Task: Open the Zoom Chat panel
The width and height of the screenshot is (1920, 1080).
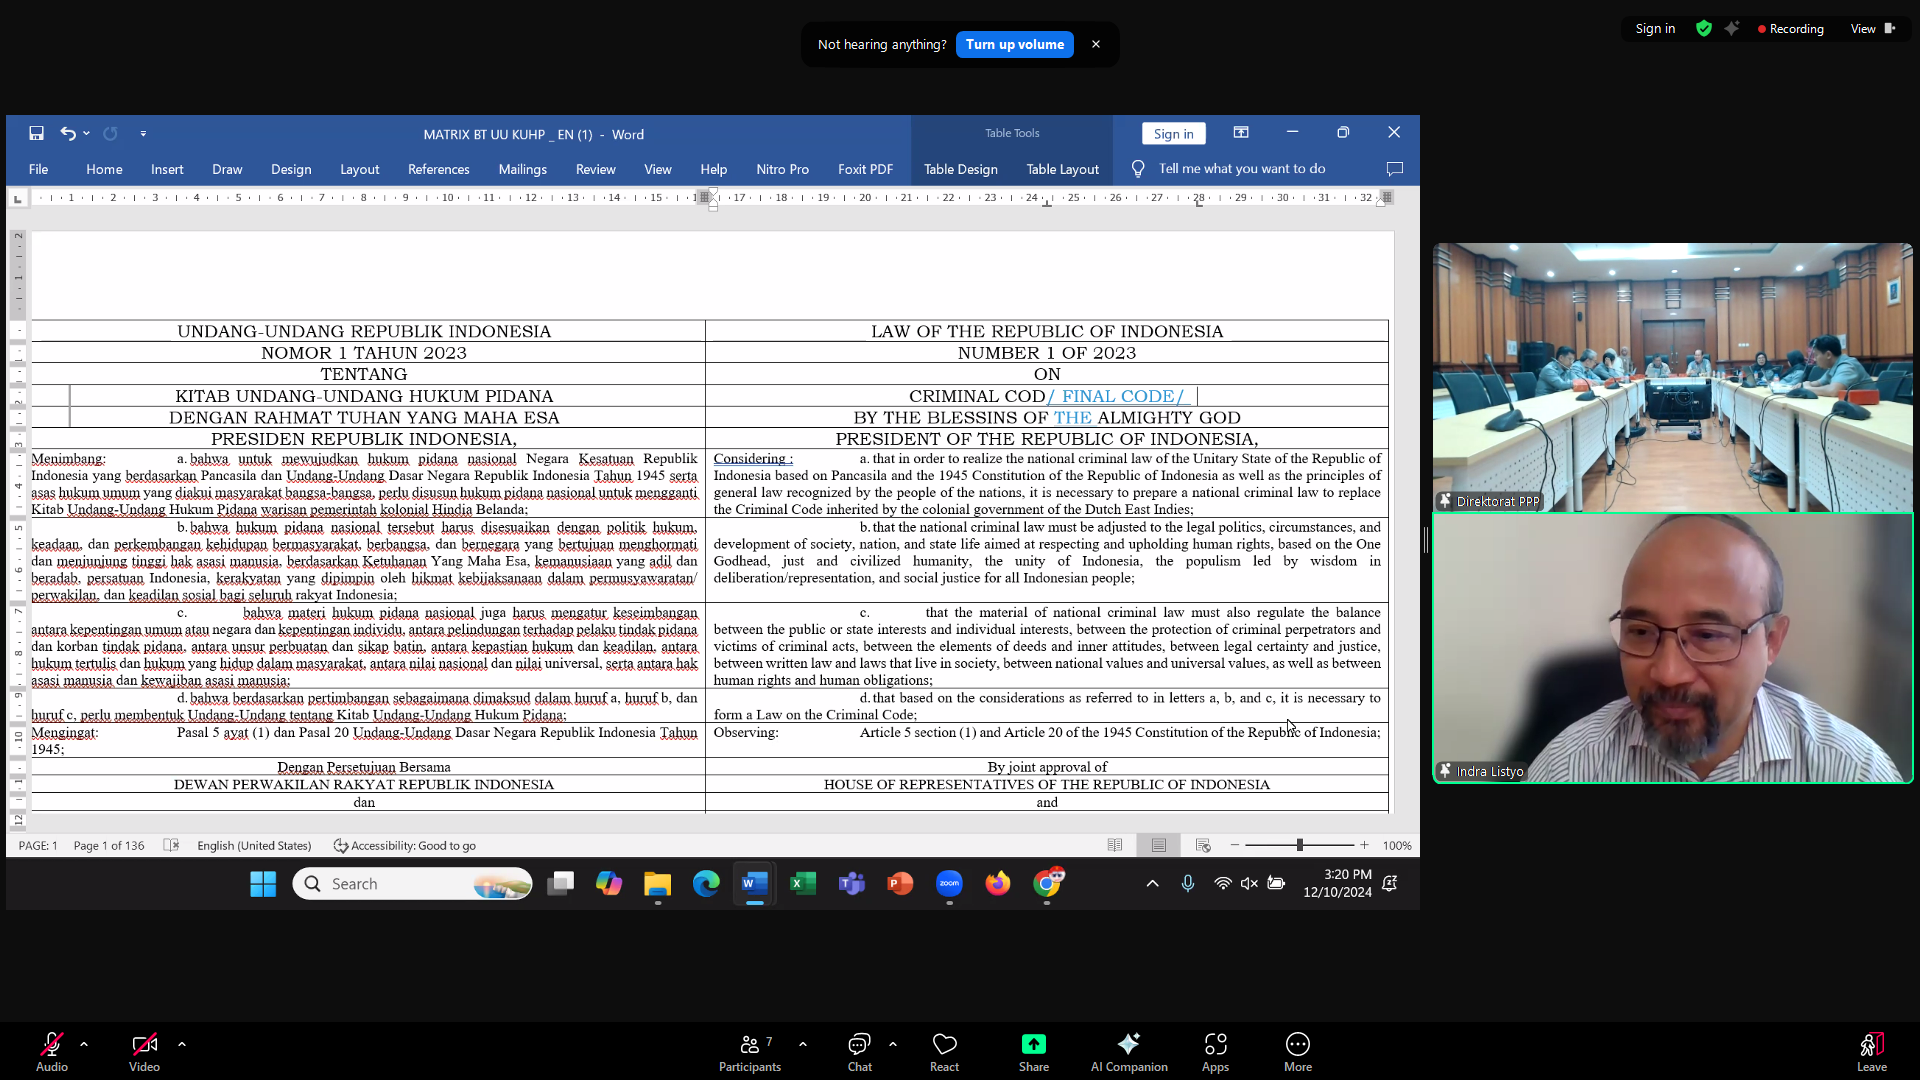Action: tap(860, 1052)
